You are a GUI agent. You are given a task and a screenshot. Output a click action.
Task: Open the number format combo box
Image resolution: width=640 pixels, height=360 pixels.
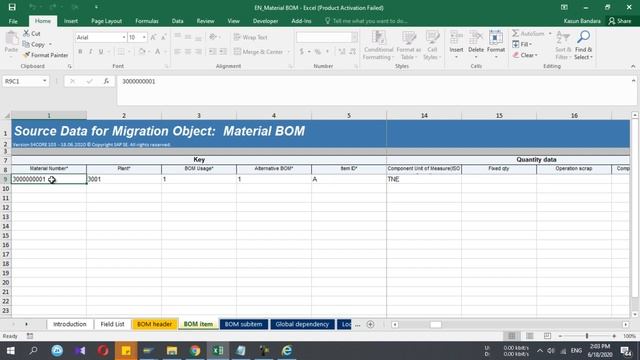pyautogui.click(x=327, y=37)
